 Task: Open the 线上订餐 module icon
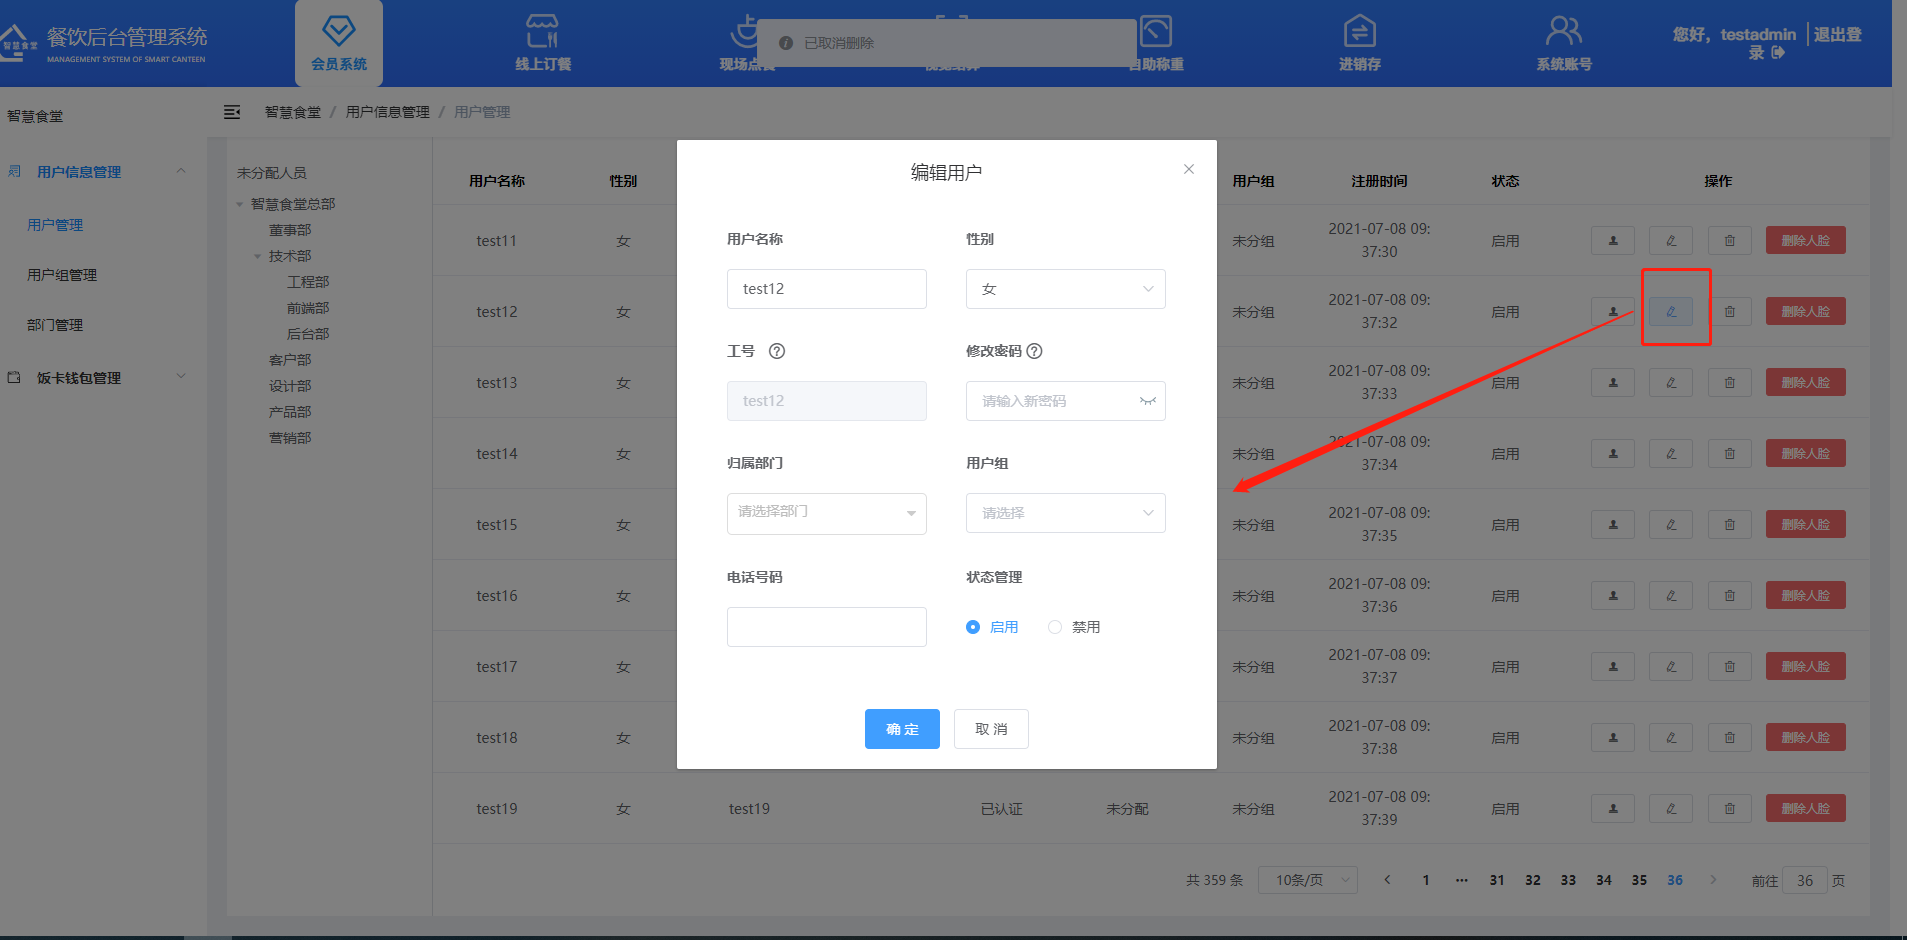543,31
